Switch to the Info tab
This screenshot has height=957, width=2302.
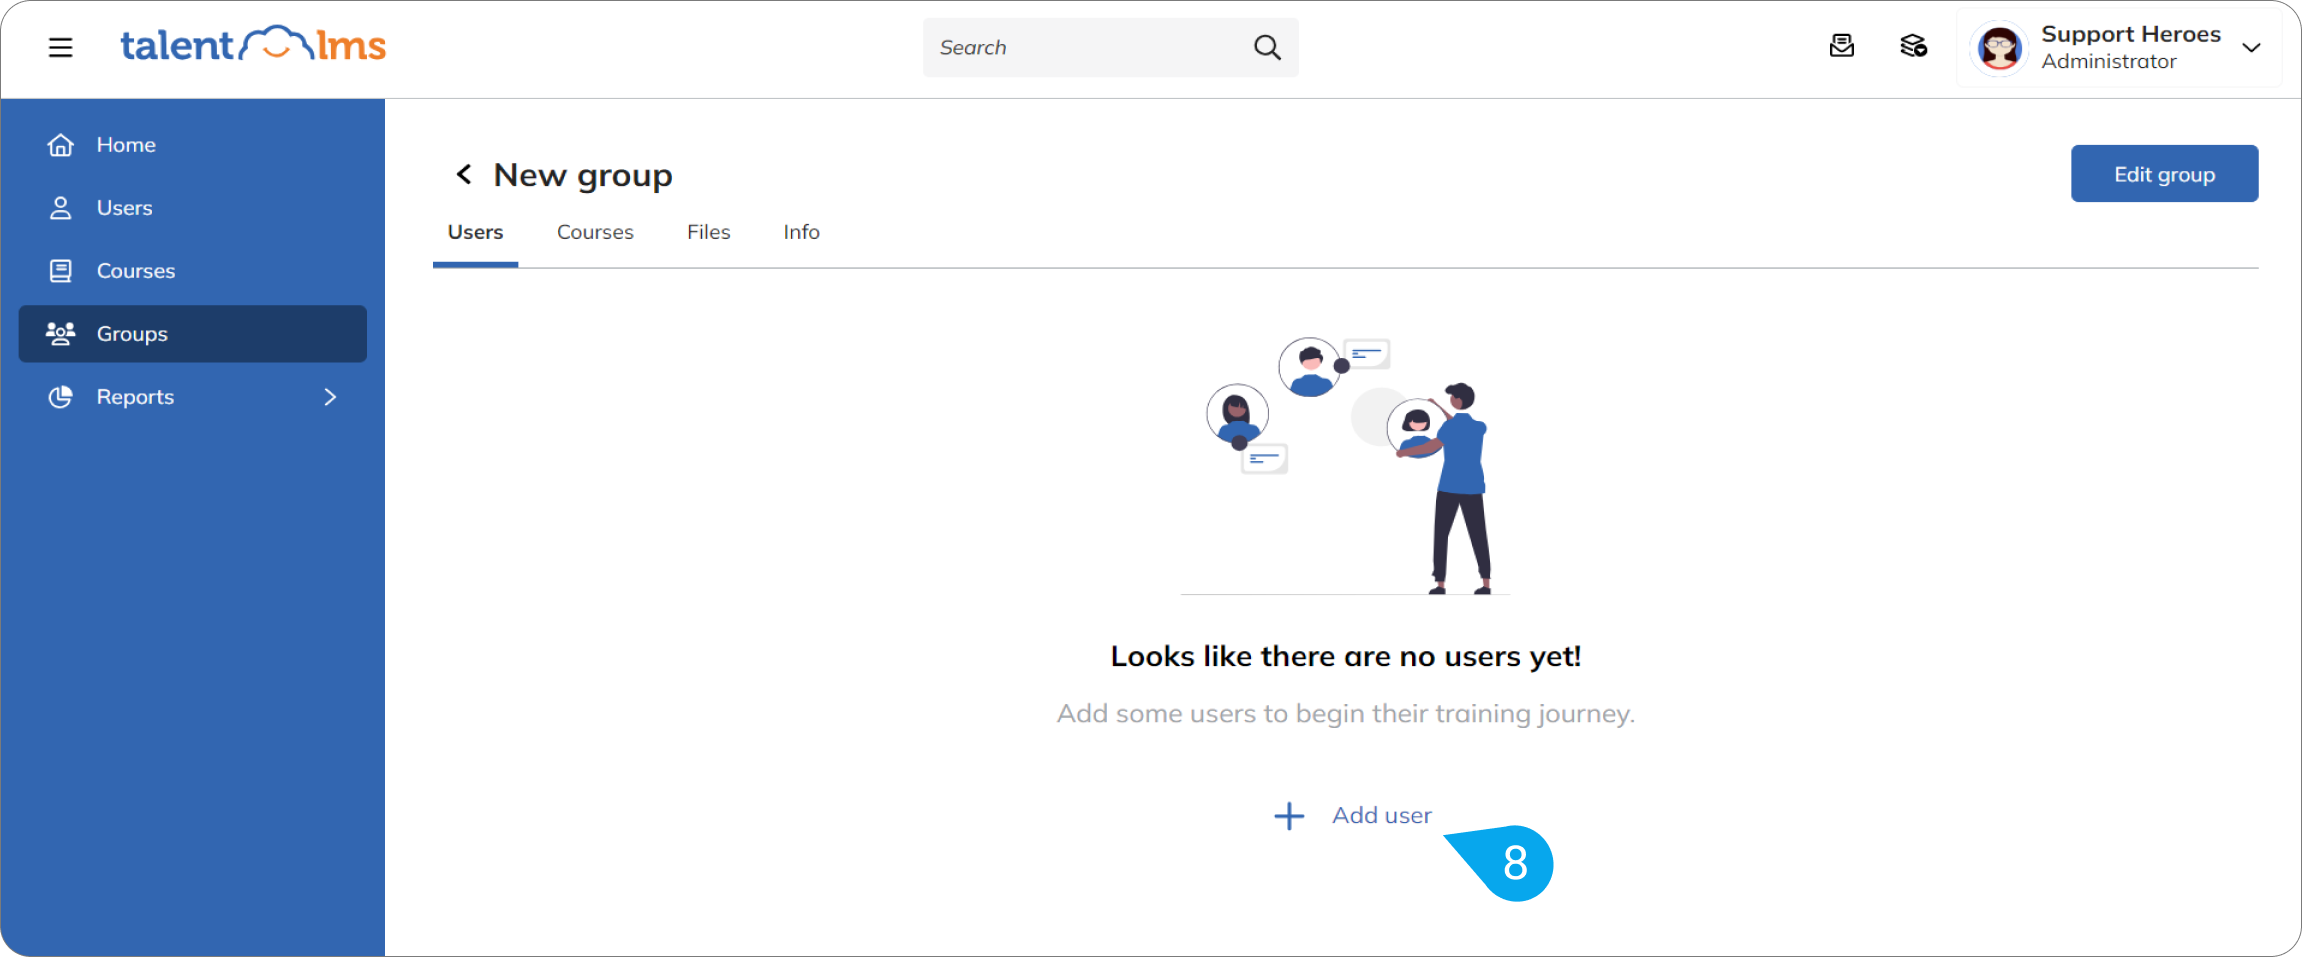801,232
